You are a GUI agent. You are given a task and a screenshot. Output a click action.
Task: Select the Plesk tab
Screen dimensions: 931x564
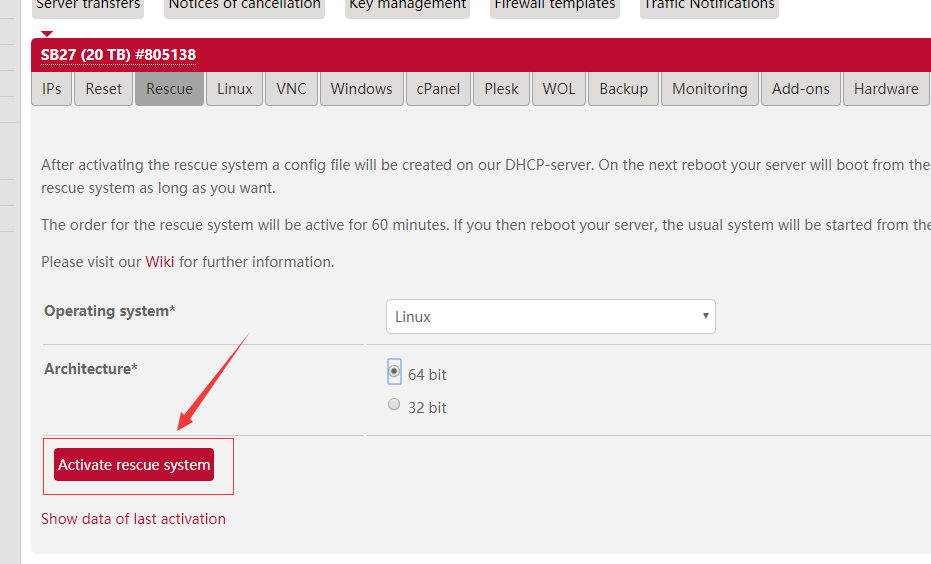coord(501,89)
